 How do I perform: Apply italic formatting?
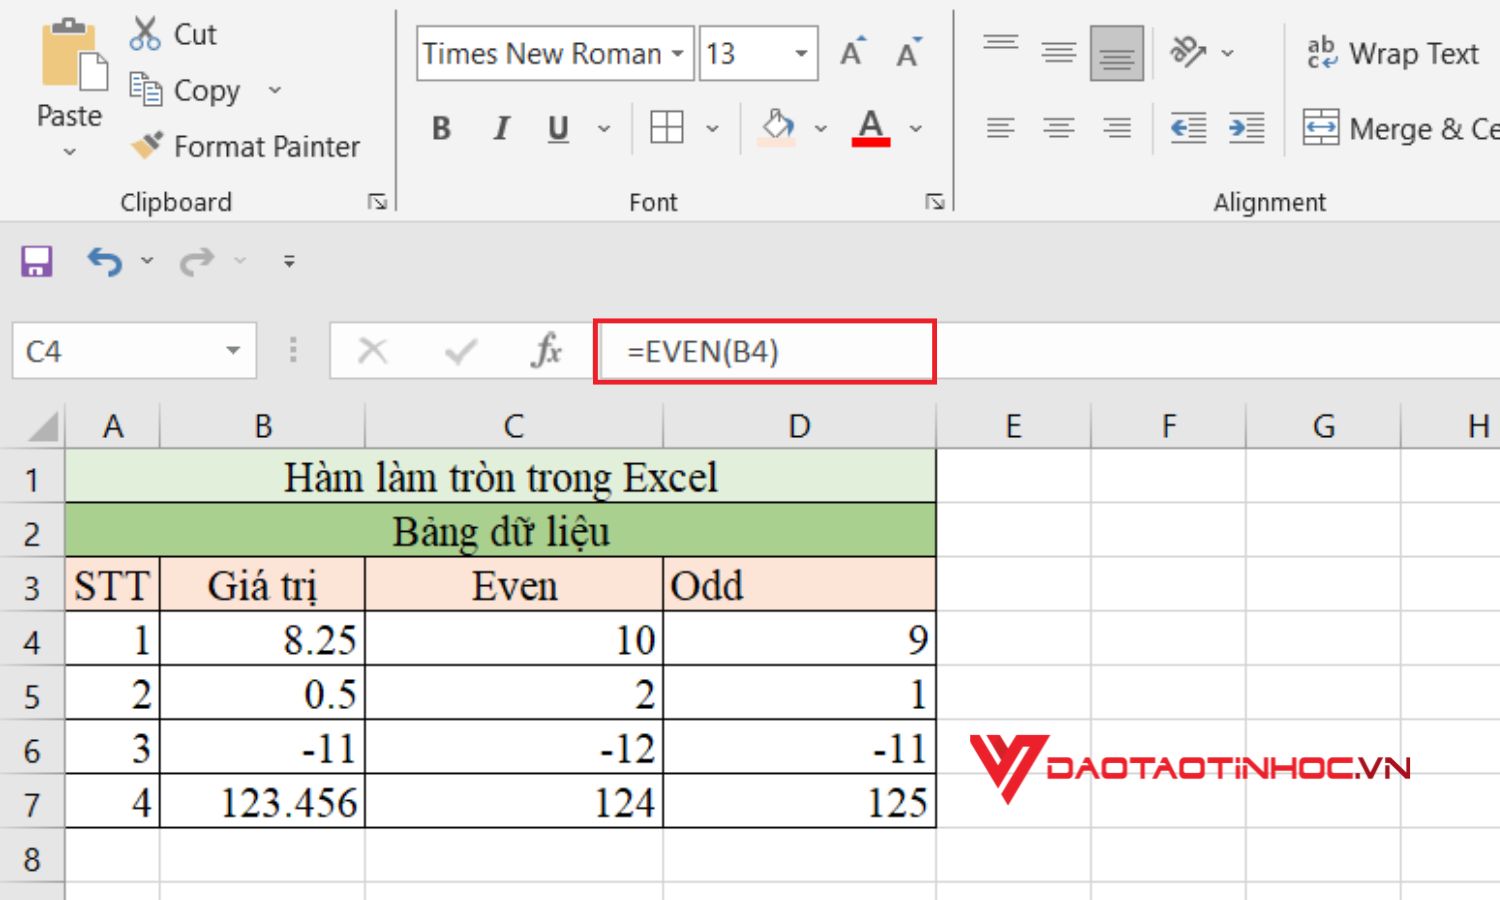click(x=500, y=128)
